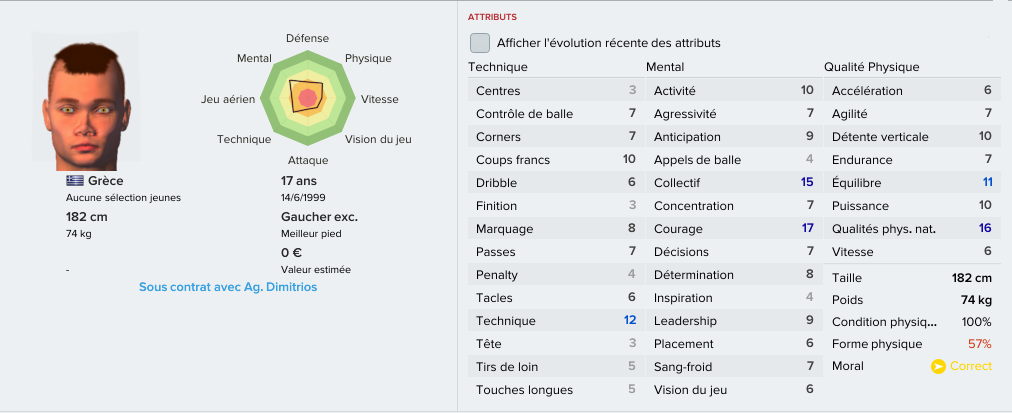Click the ATTRIBUTS section heading
1012x413 pixels.
[x=492, y=17]
